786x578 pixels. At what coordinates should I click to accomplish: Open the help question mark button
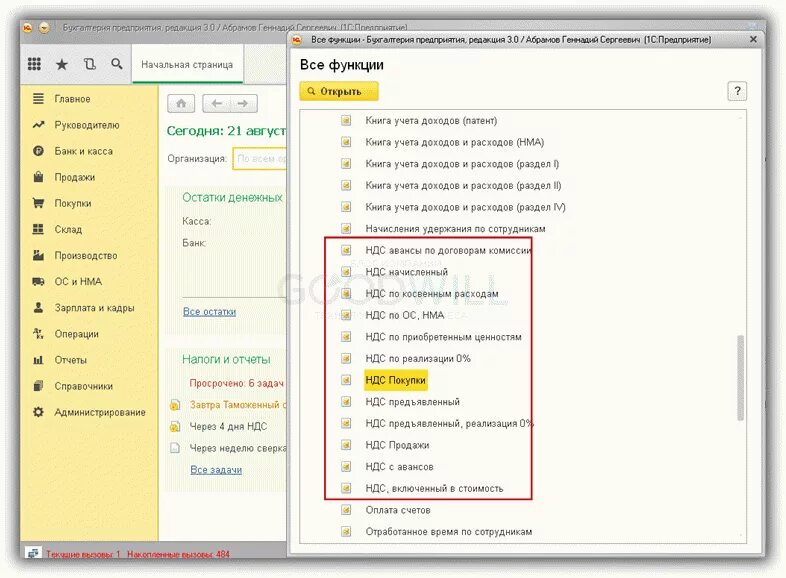point(737,91)
